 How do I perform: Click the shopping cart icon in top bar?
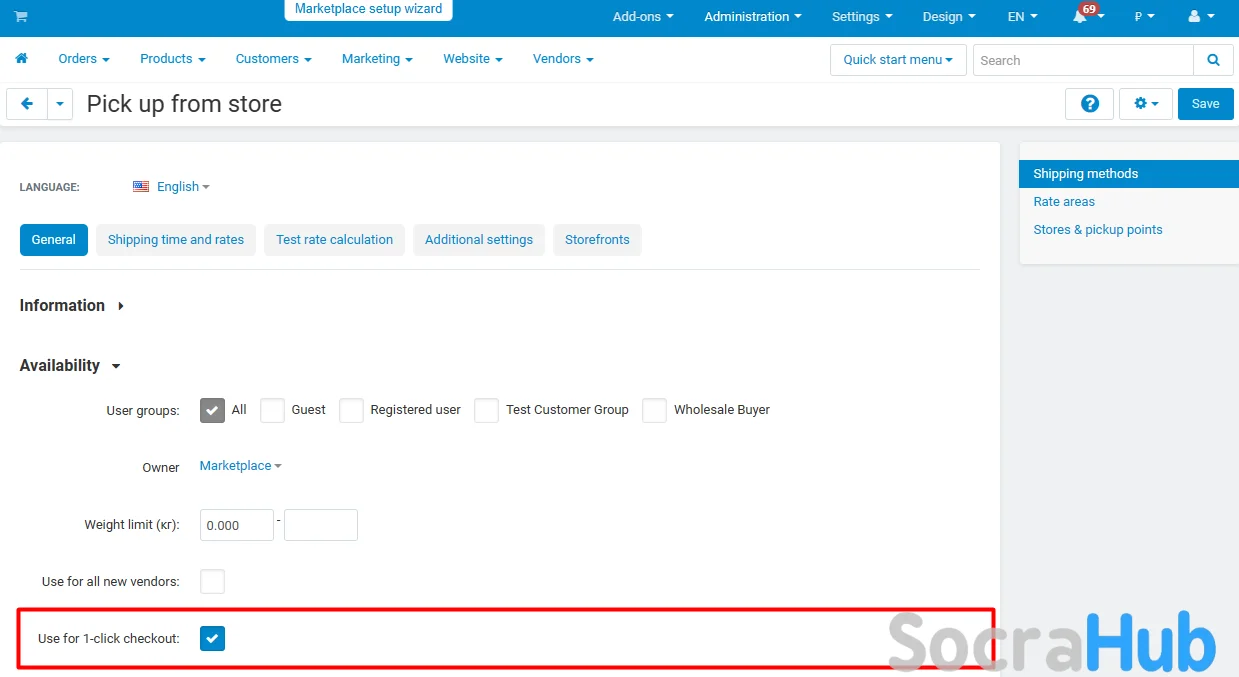pos(21,17)
